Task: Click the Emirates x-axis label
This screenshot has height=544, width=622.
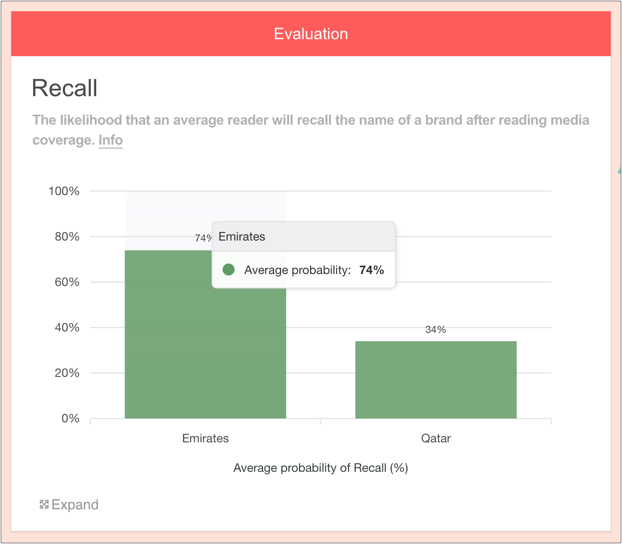Action: tap(205, 438)
